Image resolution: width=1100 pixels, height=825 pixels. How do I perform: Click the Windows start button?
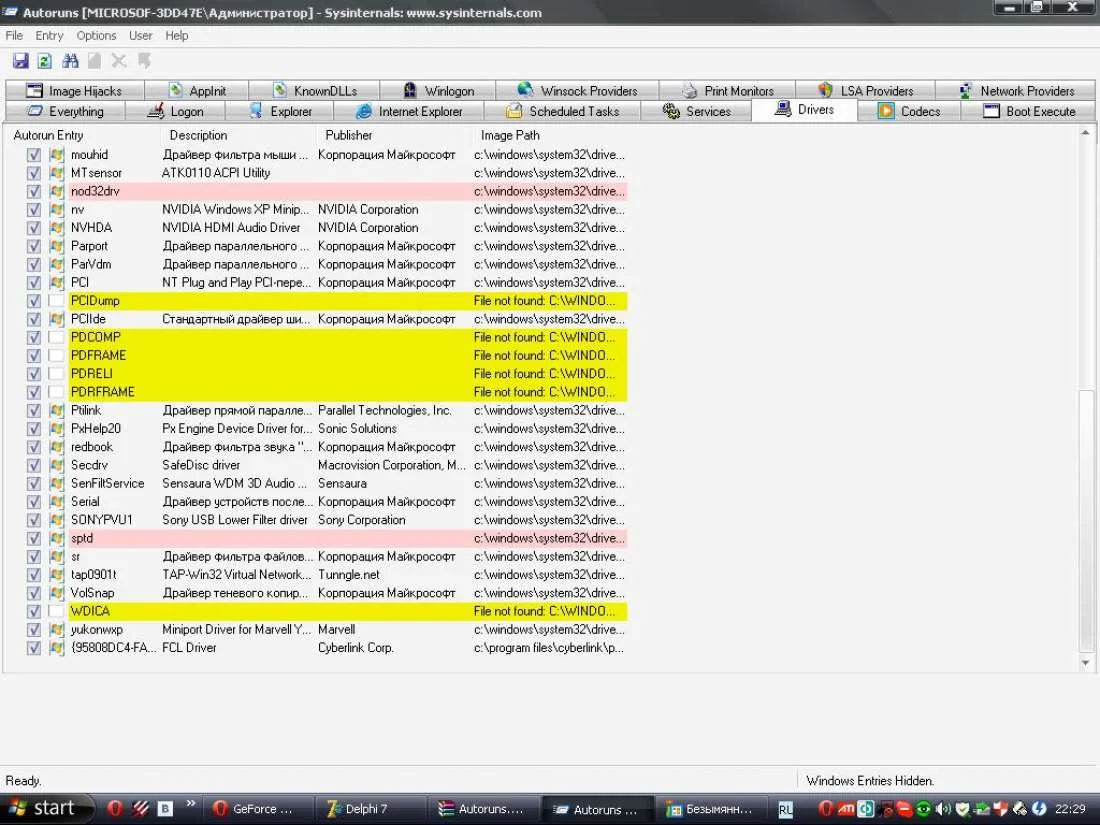[x=45, y=809]
